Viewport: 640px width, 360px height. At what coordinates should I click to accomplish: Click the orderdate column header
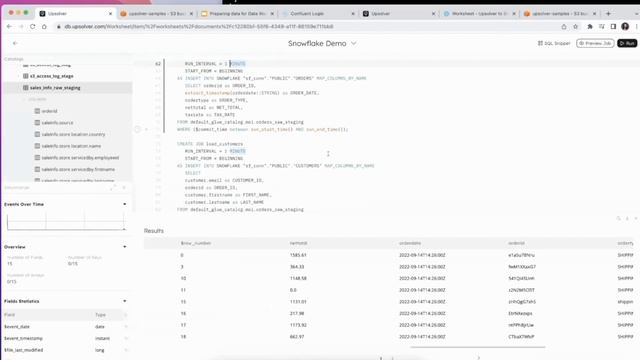[410, 243]
